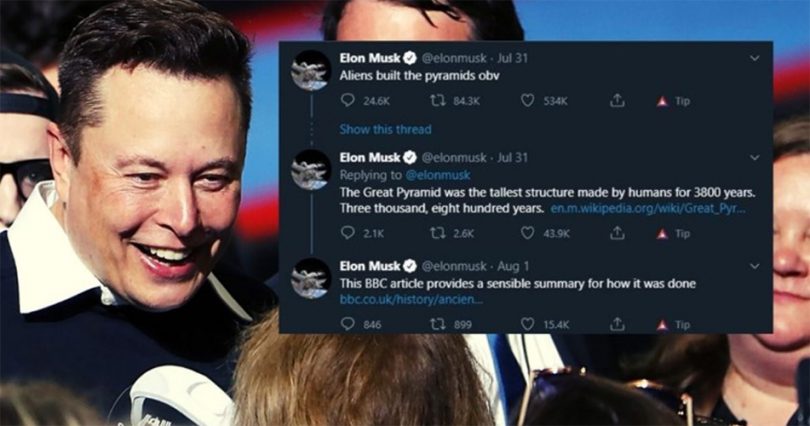Open the chevron menu on the Aug 1 tweet

(755, 267)
